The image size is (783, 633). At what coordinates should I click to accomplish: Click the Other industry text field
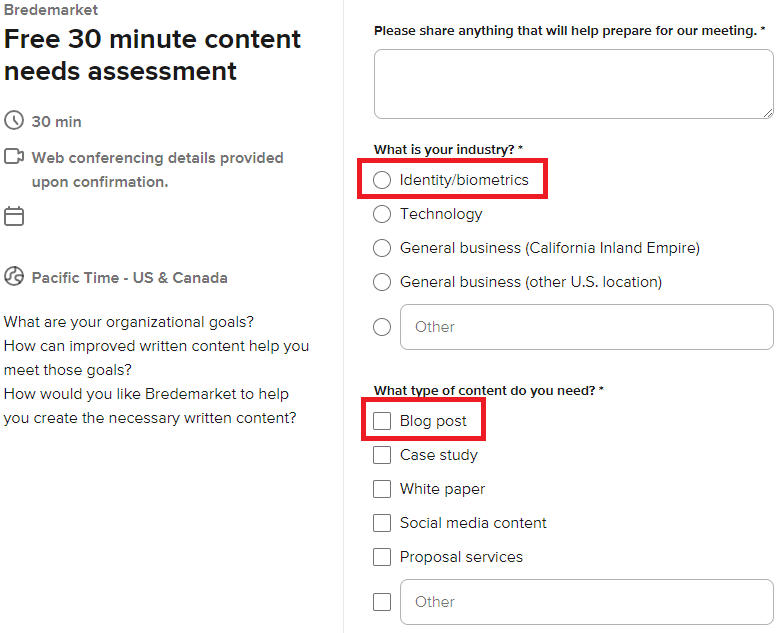click(x=586, y=327)
